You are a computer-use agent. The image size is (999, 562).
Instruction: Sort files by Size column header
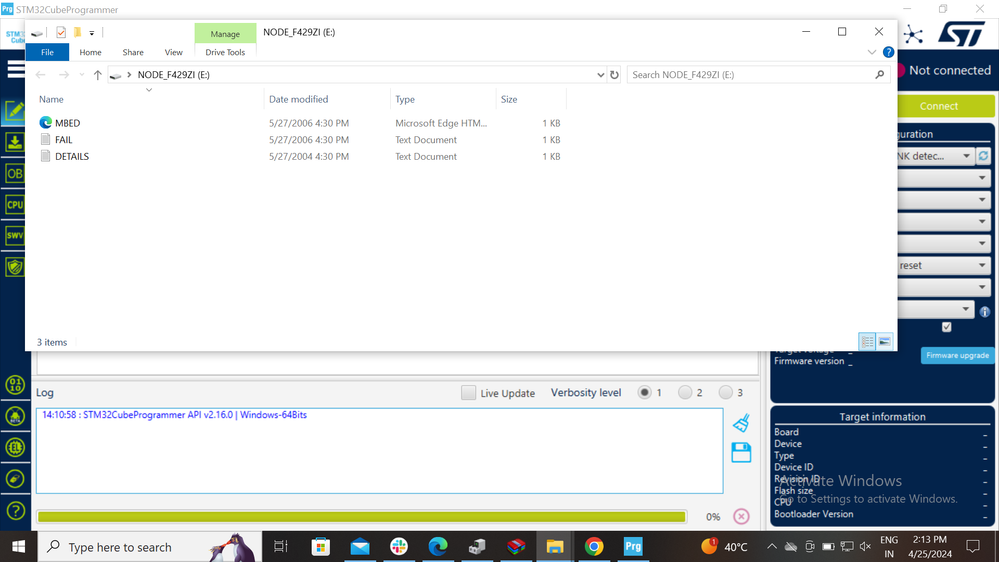(531, 99)
